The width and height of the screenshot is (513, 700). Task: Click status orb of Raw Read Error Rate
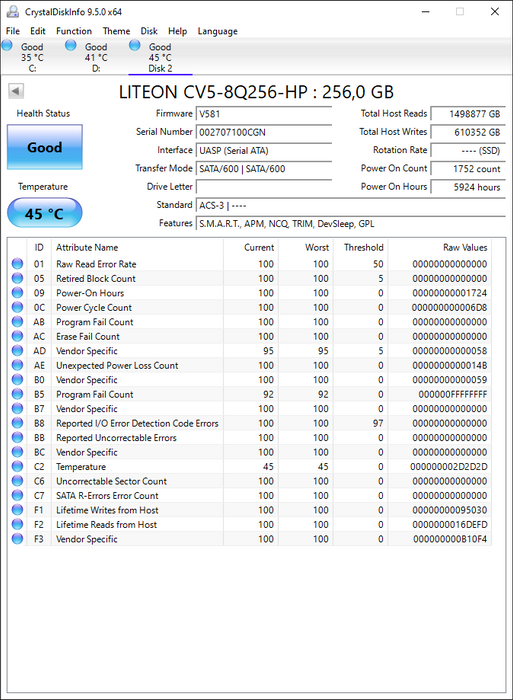[x=17, y=264]
